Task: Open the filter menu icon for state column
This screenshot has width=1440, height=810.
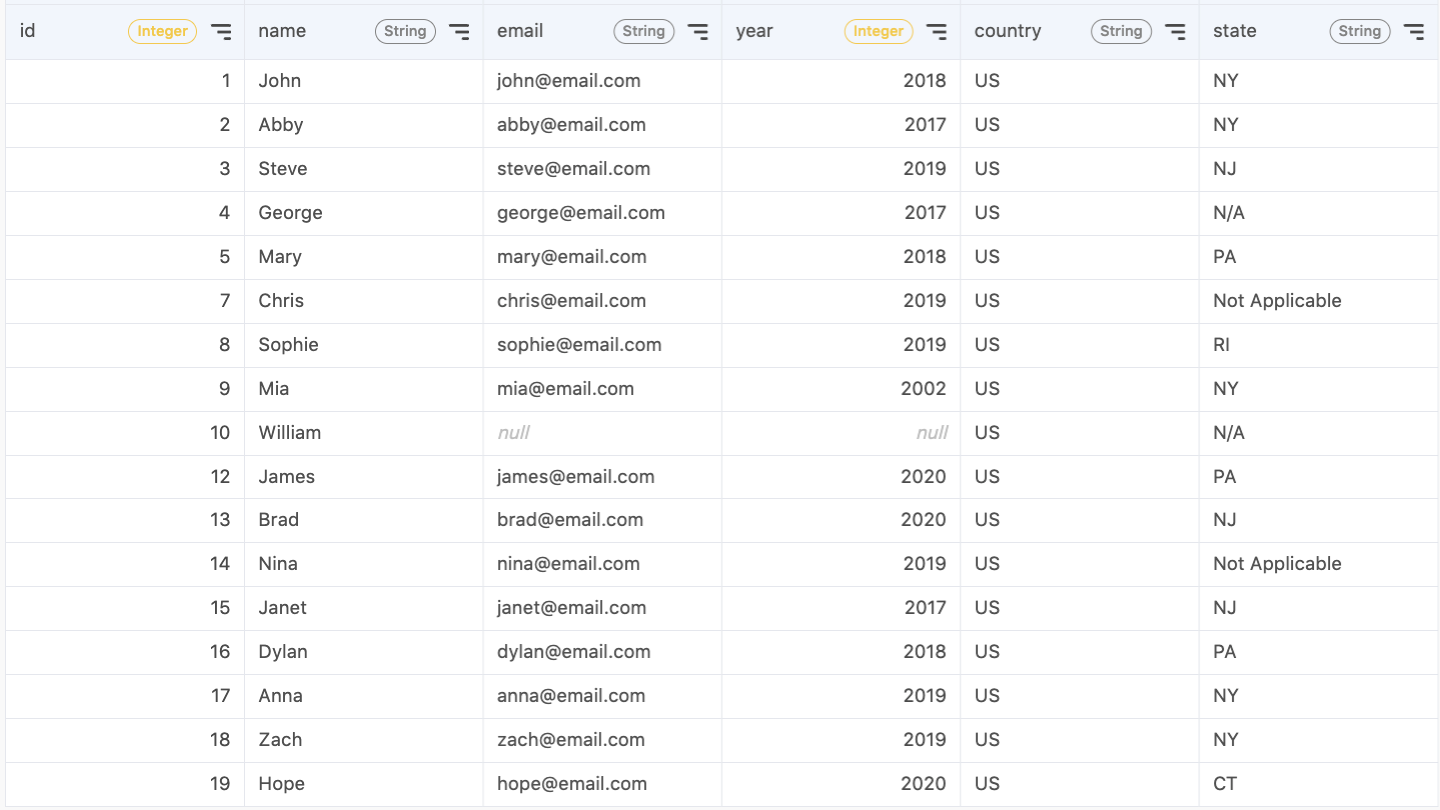Action: tap(1414, 32)
